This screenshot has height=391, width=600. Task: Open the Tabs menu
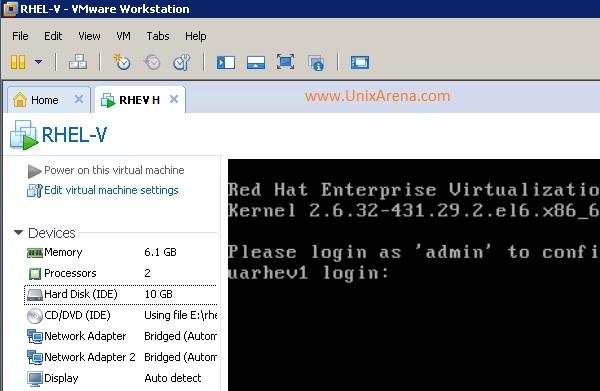click(158, 36)
